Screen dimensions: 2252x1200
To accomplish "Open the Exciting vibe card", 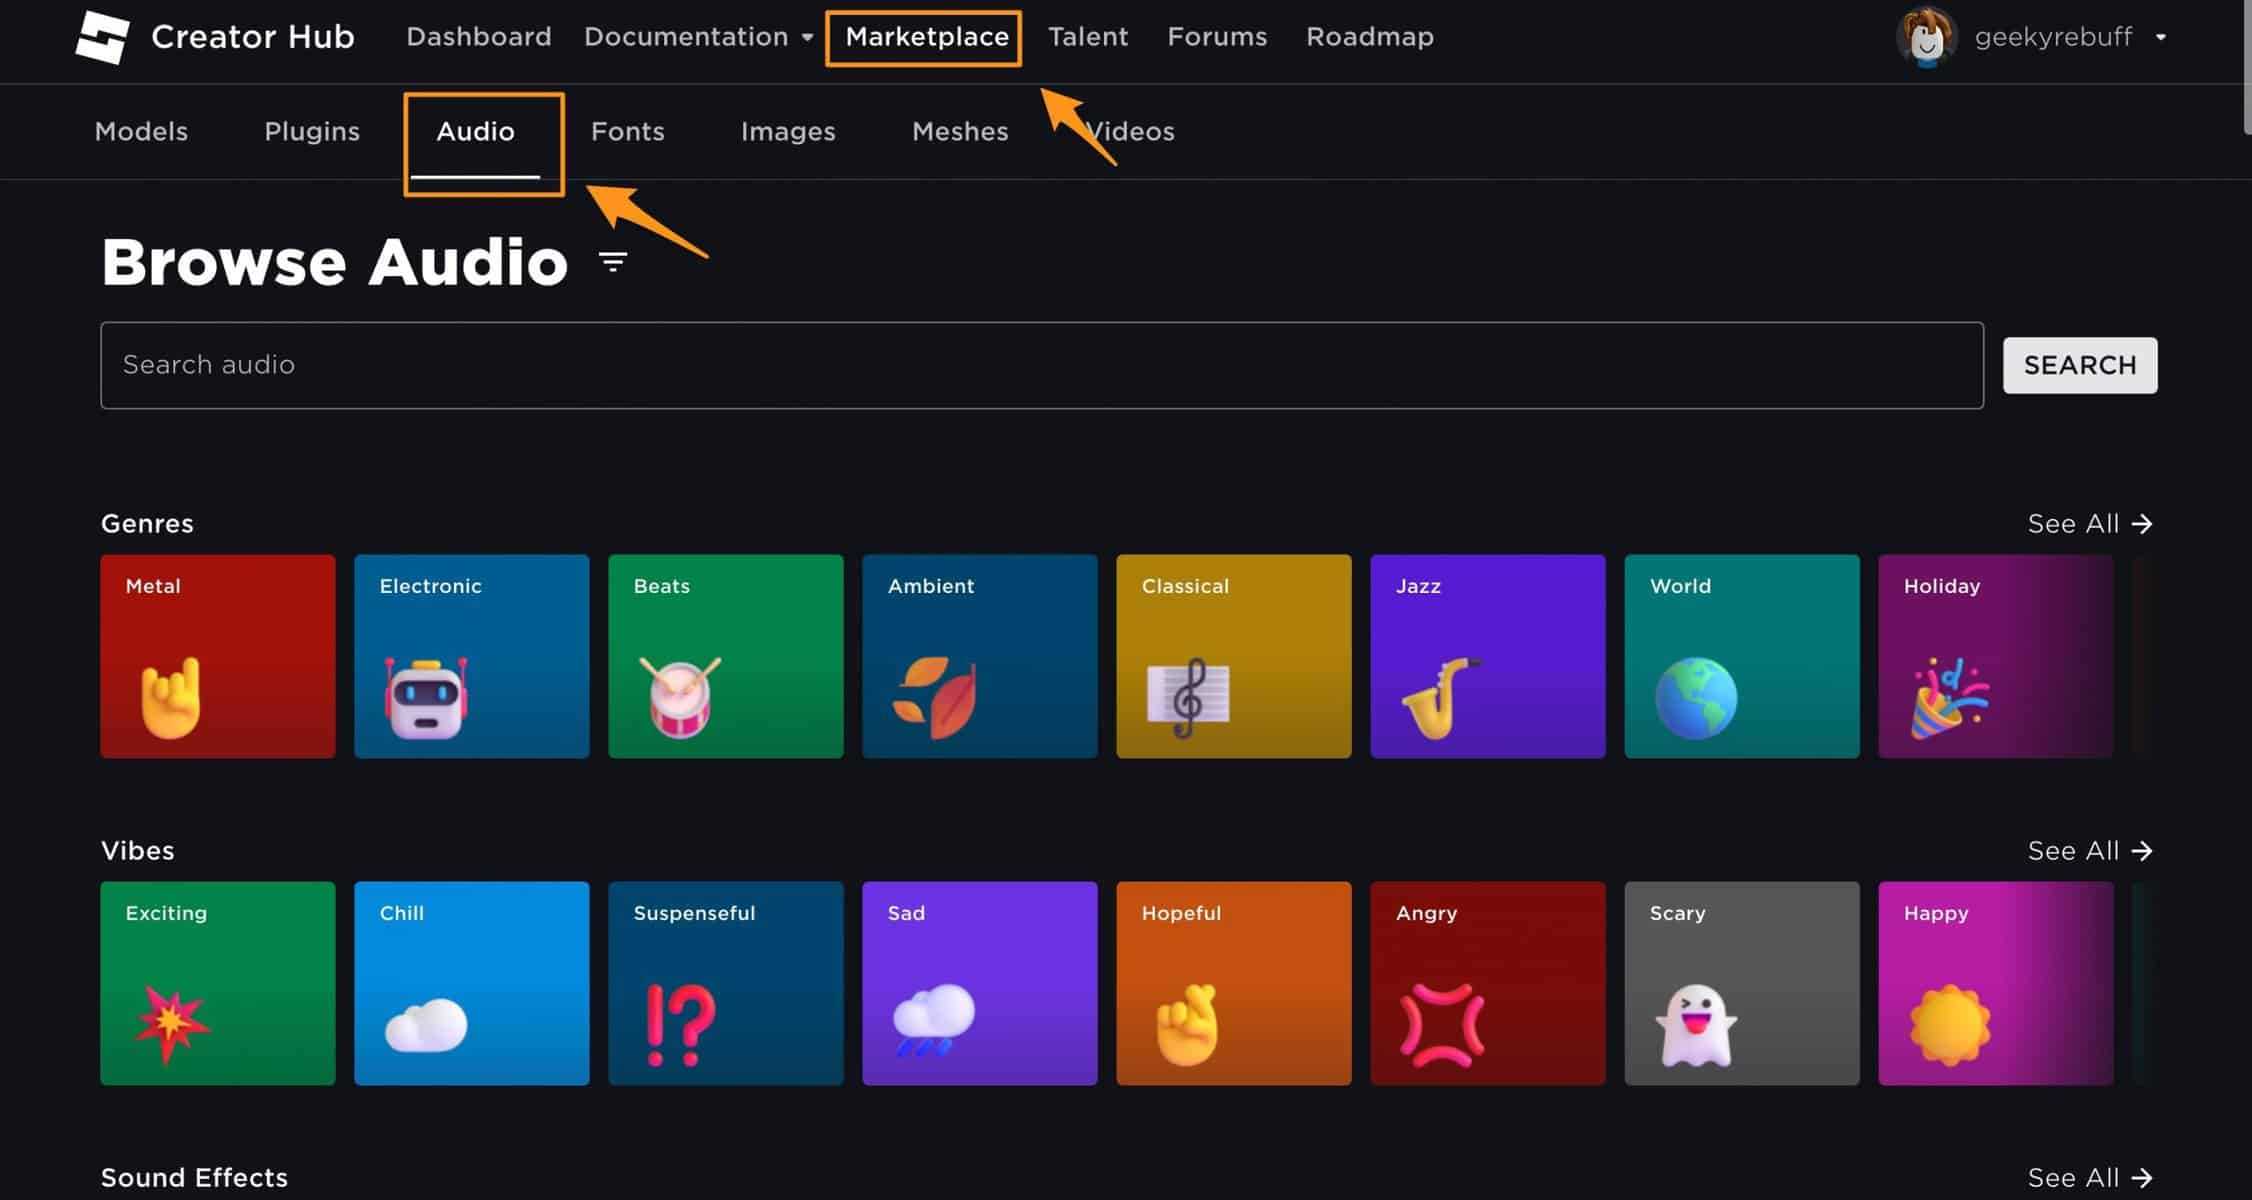I will 218,983.
